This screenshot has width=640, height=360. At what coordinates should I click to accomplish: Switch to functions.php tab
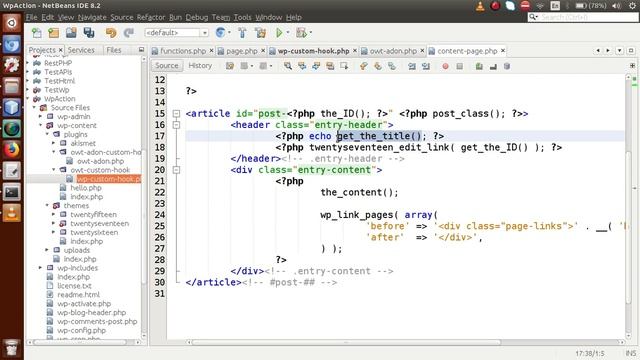click(182, 51)
